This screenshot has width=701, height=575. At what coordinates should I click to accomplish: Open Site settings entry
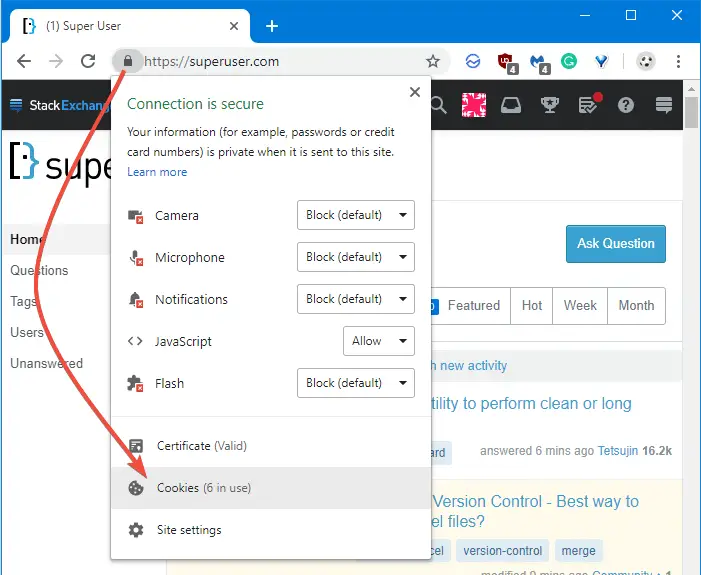(271, 530)
